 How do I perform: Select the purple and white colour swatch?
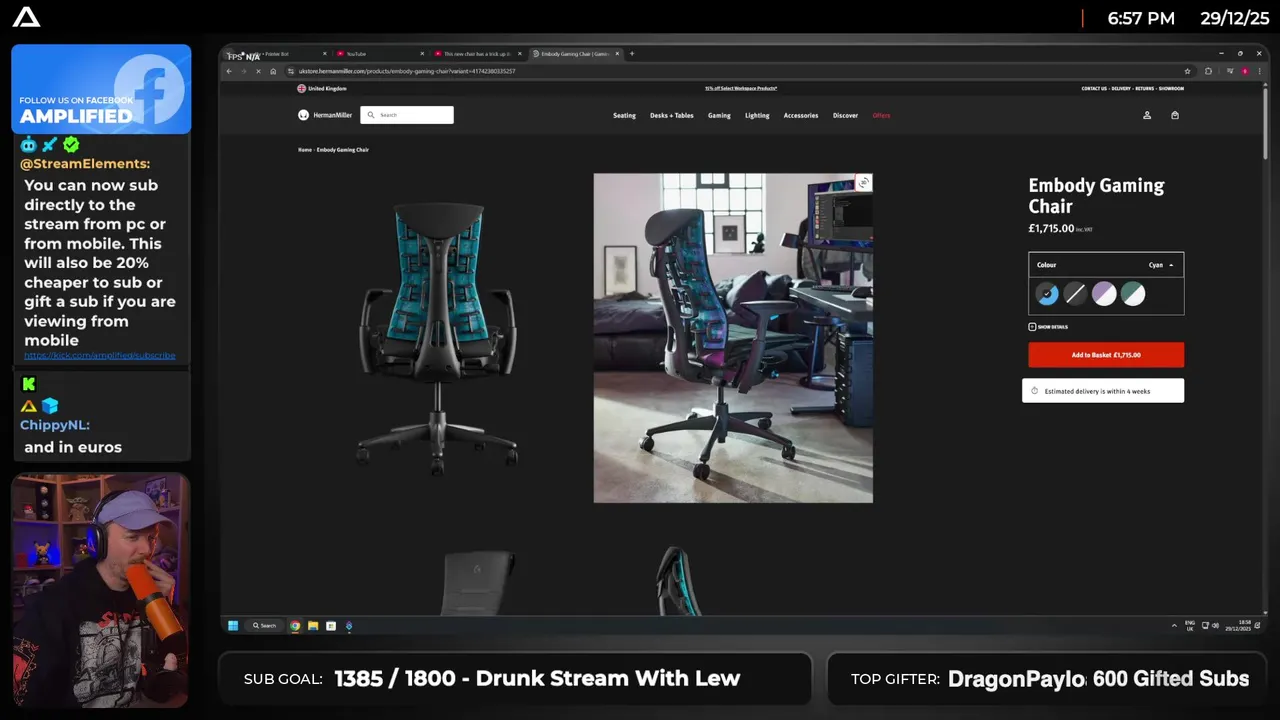pyautogui.click(x=1104, y=294)
